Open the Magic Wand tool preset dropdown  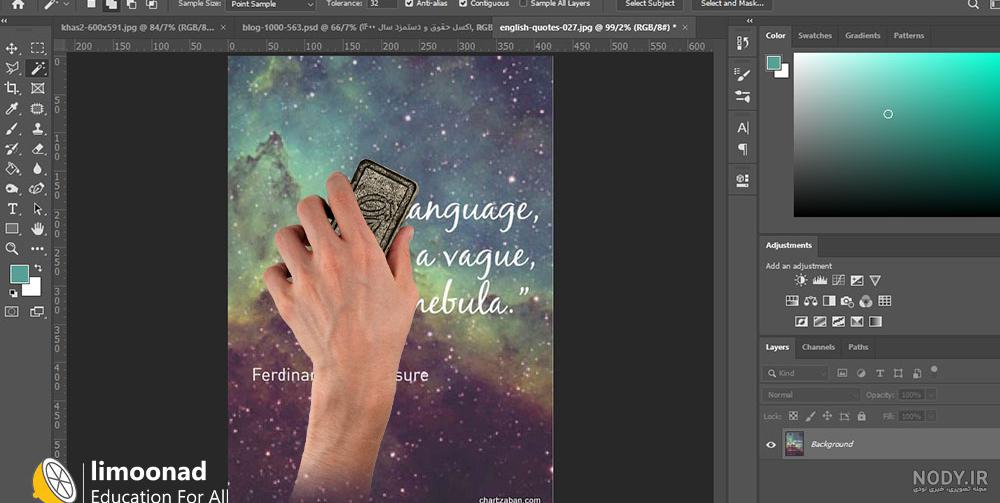[66, 4]
